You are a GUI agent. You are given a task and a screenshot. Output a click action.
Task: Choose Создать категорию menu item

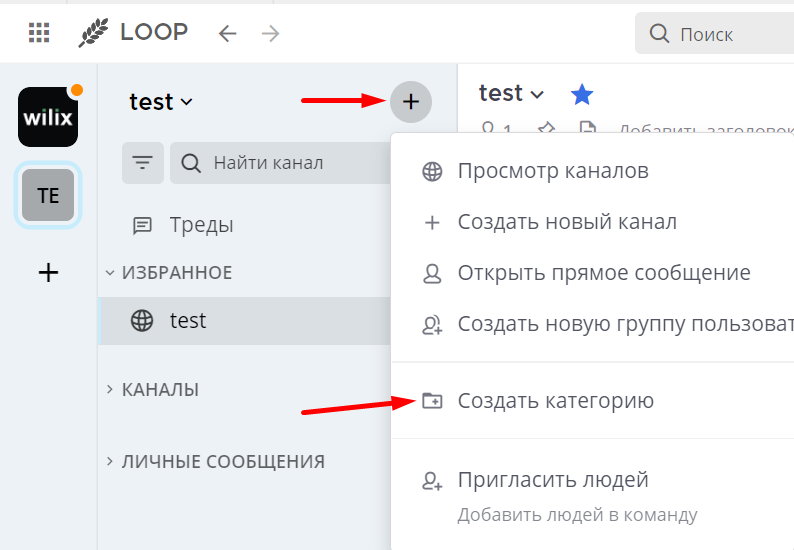coord(593,401)
